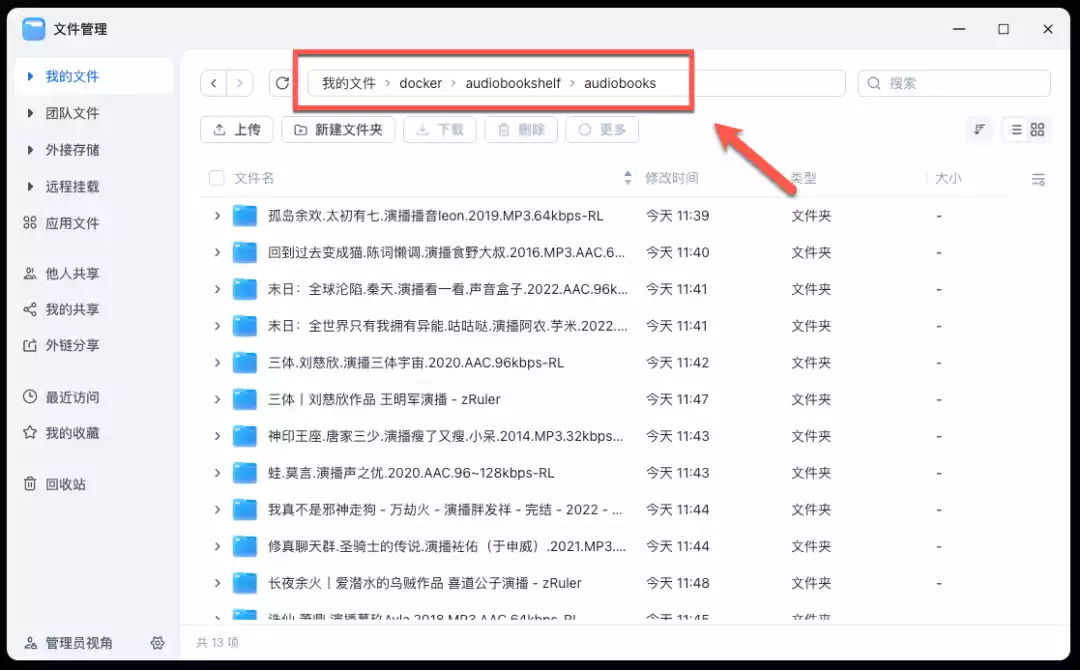Open column settings icon at header right
Image resolution: width=1080 pixels, height=670 pixels.
click(1038, 179)
